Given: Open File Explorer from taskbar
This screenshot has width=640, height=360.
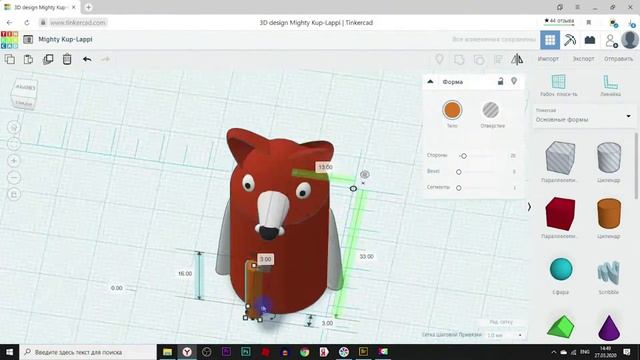Looking at the screenshot, I should click(x=167, y=352).
